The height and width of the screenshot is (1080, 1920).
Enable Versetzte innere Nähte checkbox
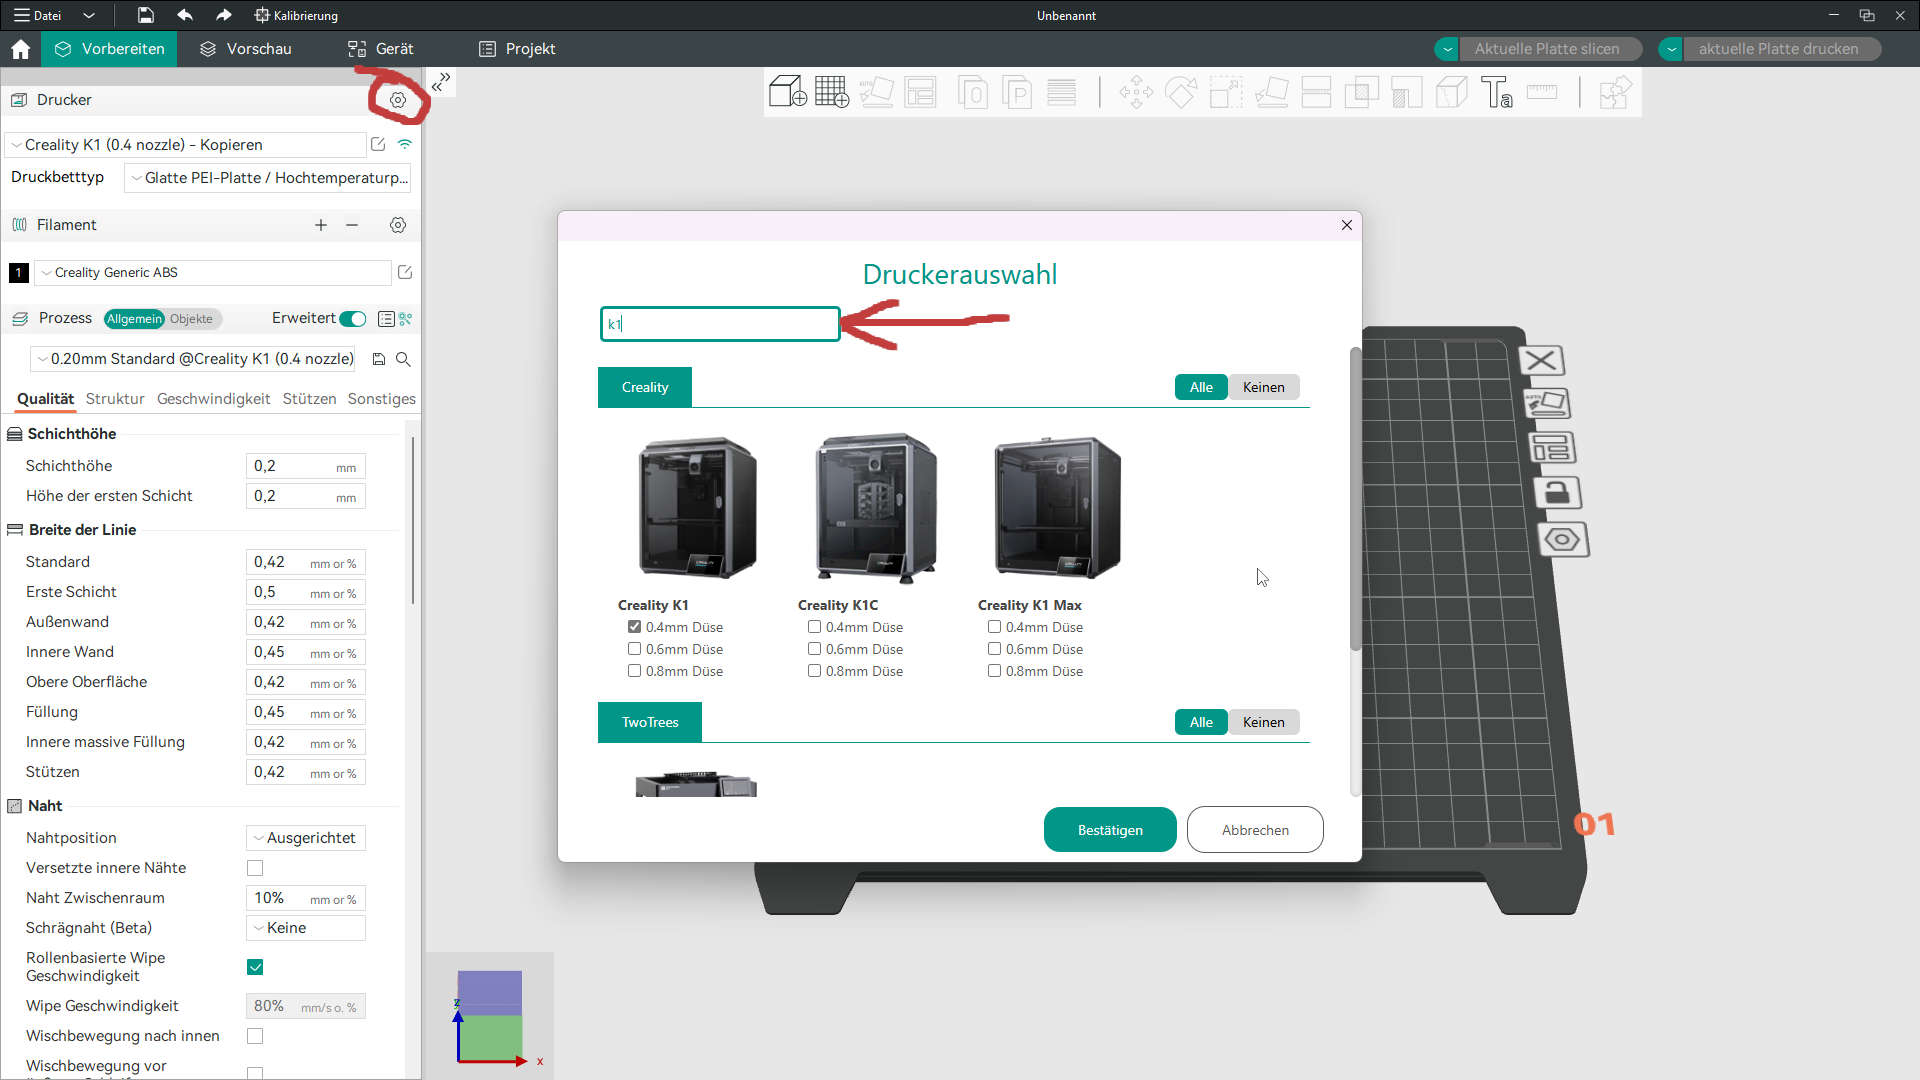255,868
